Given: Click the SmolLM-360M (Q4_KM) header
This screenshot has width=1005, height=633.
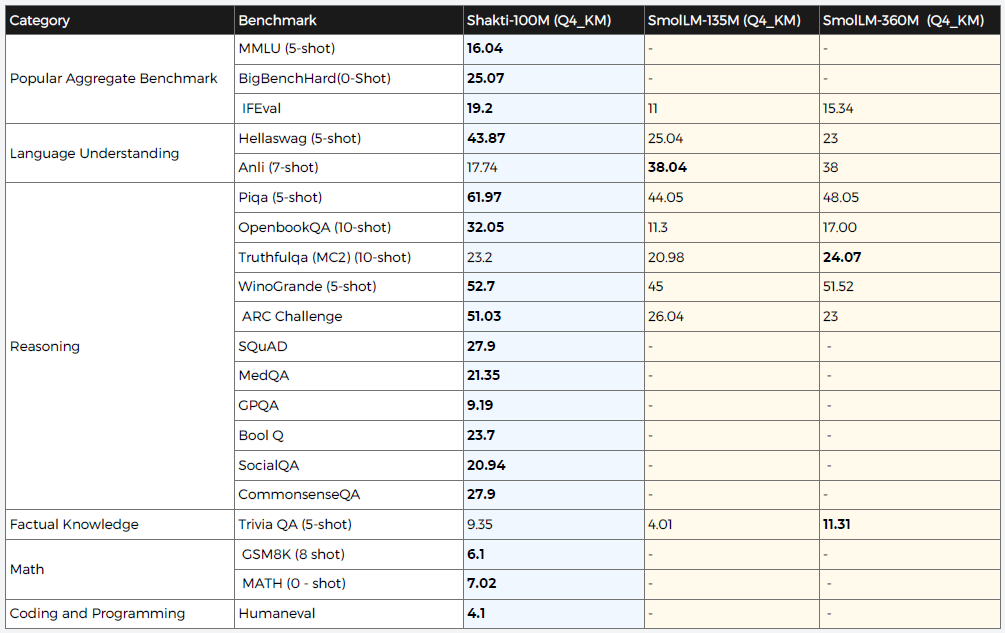Looking at the screenshot, I should click(903, 20).
